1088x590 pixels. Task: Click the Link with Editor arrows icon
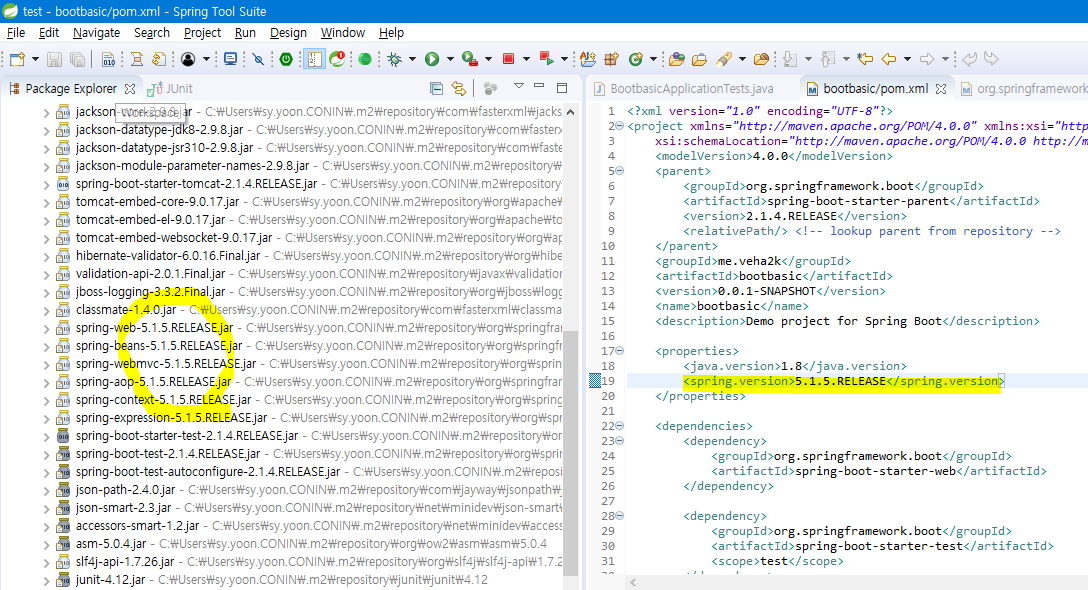459,88
